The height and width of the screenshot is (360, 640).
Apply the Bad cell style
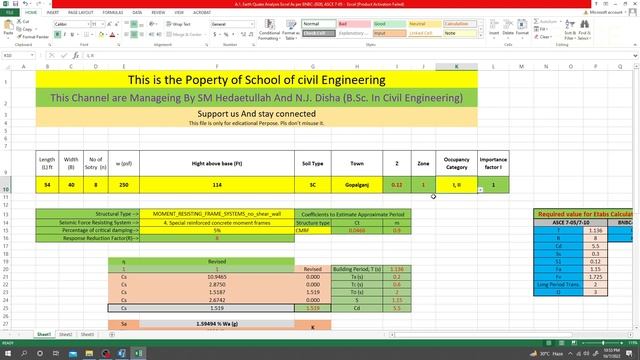354,24
